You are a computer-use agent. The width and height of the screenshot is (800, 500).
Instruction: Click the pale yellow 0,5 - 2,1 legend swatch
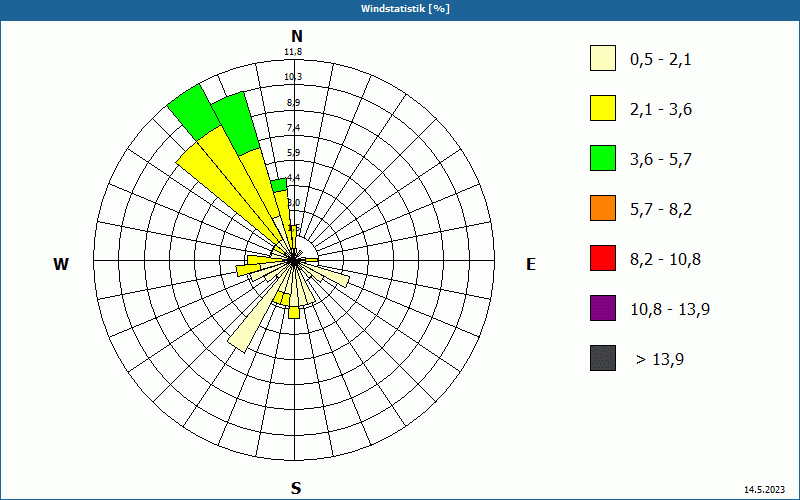(603, 58)
